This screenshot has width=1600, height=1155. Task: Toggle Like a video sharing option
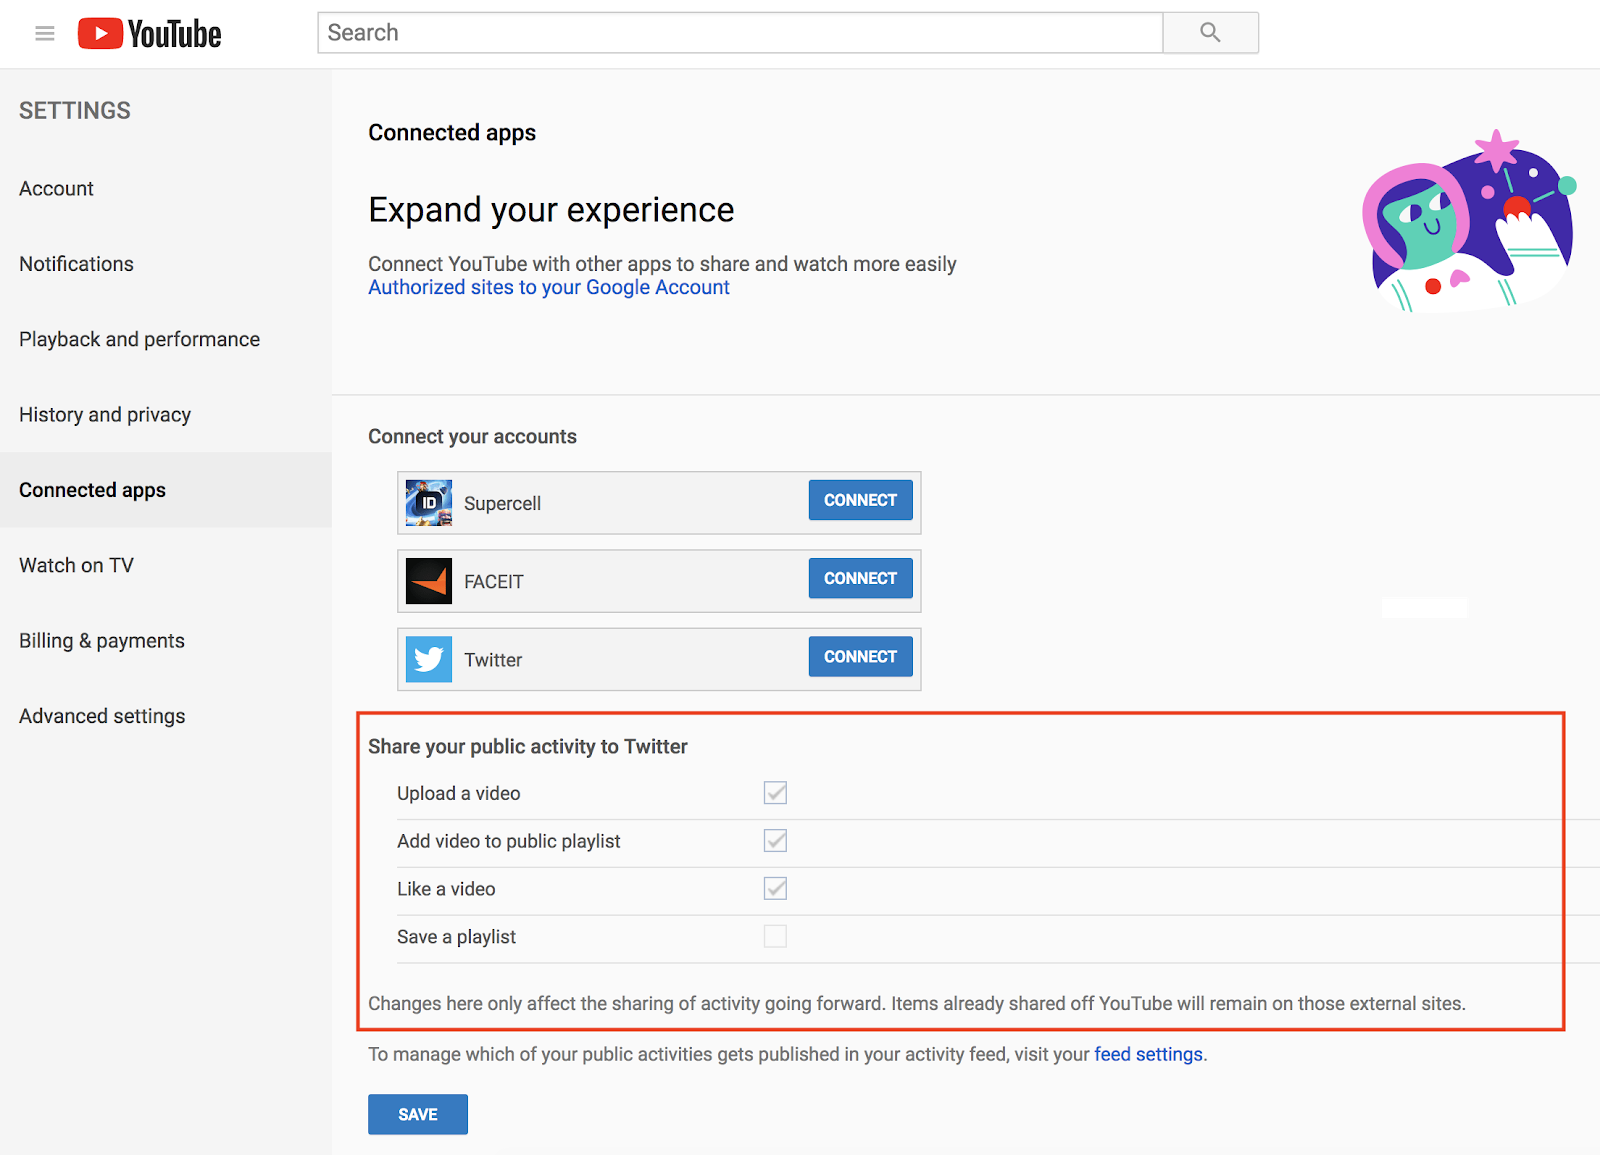(775, 888)
